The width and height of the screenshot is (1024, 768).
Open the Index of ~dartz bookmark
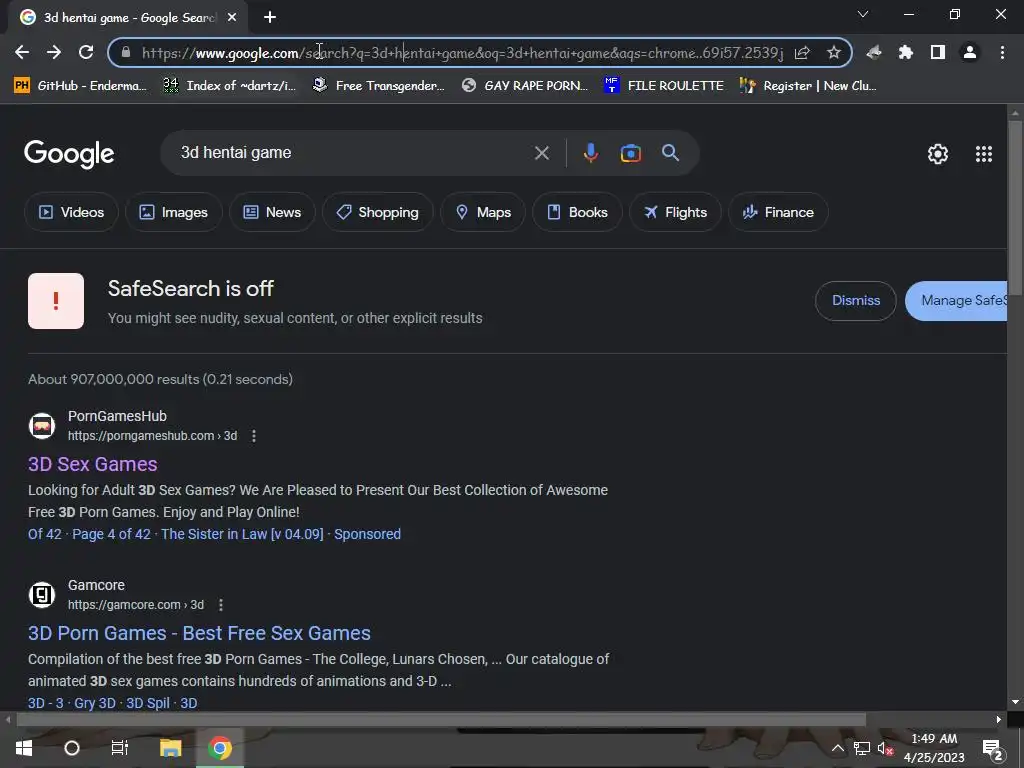point(229,86)
